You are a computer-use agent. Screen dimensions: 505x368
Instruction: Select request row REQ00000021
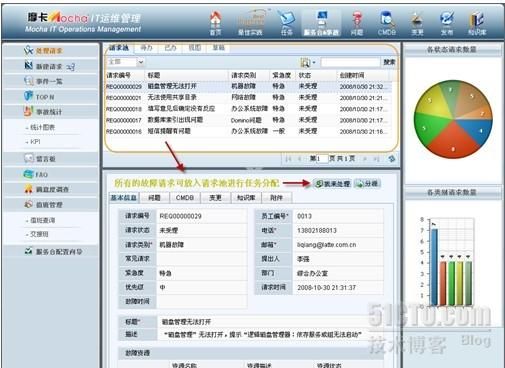249,98
